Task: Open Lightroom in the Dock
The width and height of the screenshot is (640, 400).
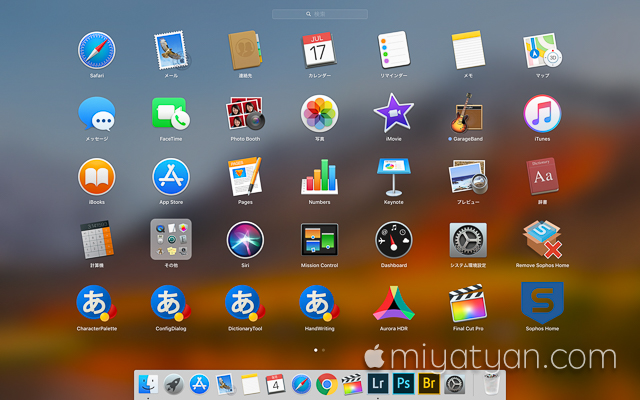Action: 378,384
